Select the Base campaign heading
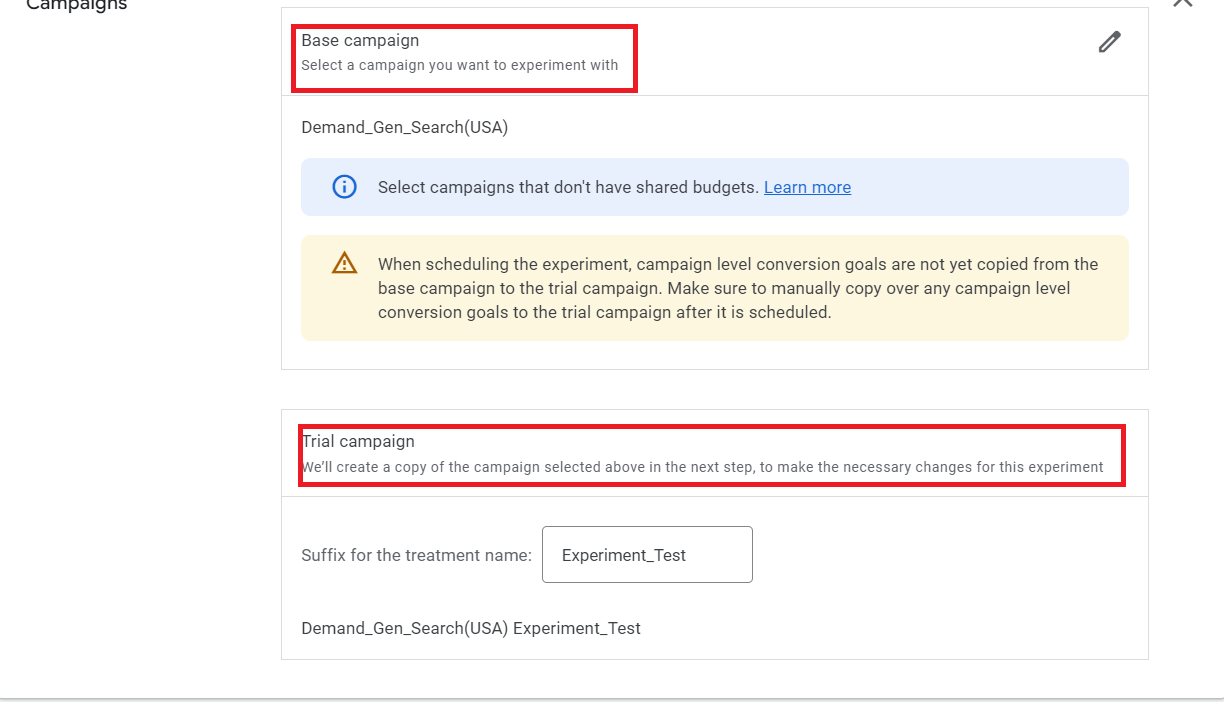Viewport: 1224px width, 702px height. (x=360, y=41)
